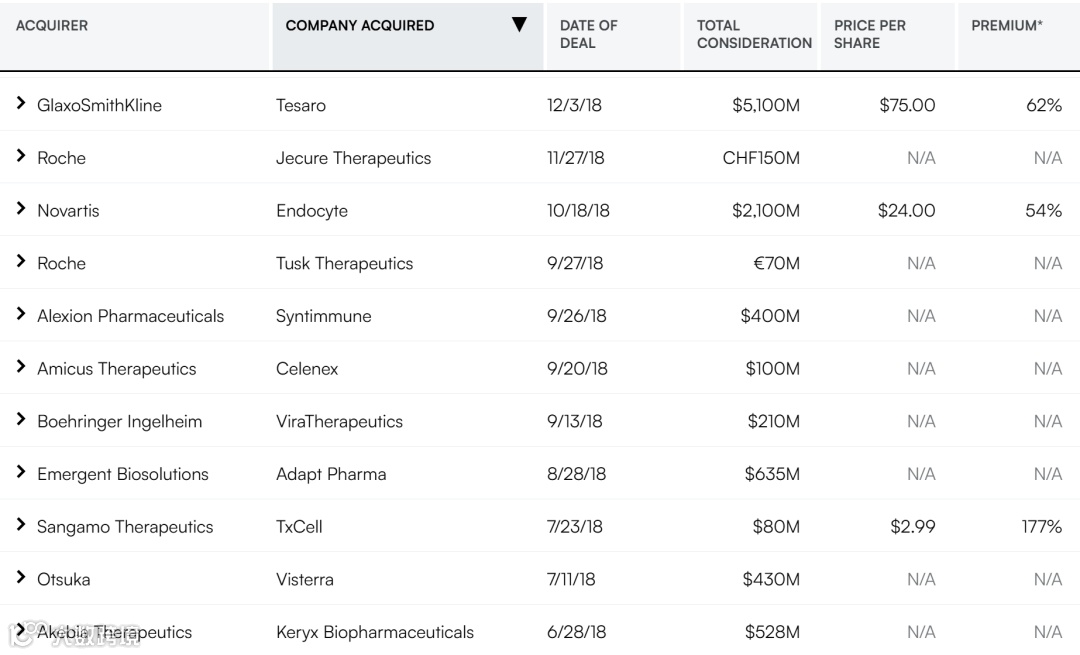Screen dimensions: 1080x655
Task: Sort by Total Consideration column header
Action: pyautogui.click(x=754, y=34)
